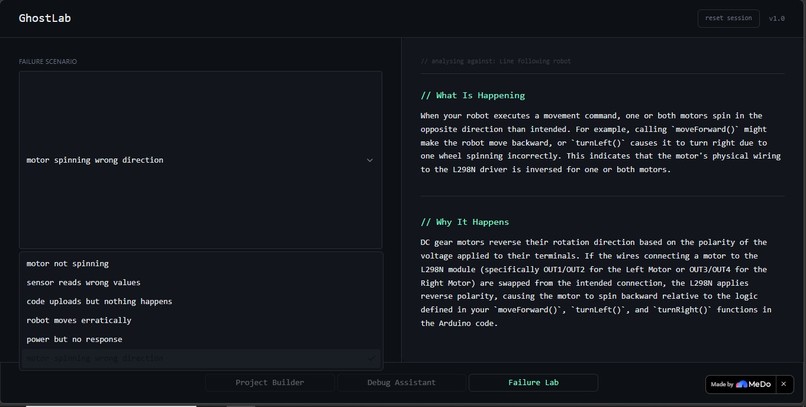Click the chevron arrow of the scenario select
The height and width of the screenshot is (407, 806).
coord(370,160)
